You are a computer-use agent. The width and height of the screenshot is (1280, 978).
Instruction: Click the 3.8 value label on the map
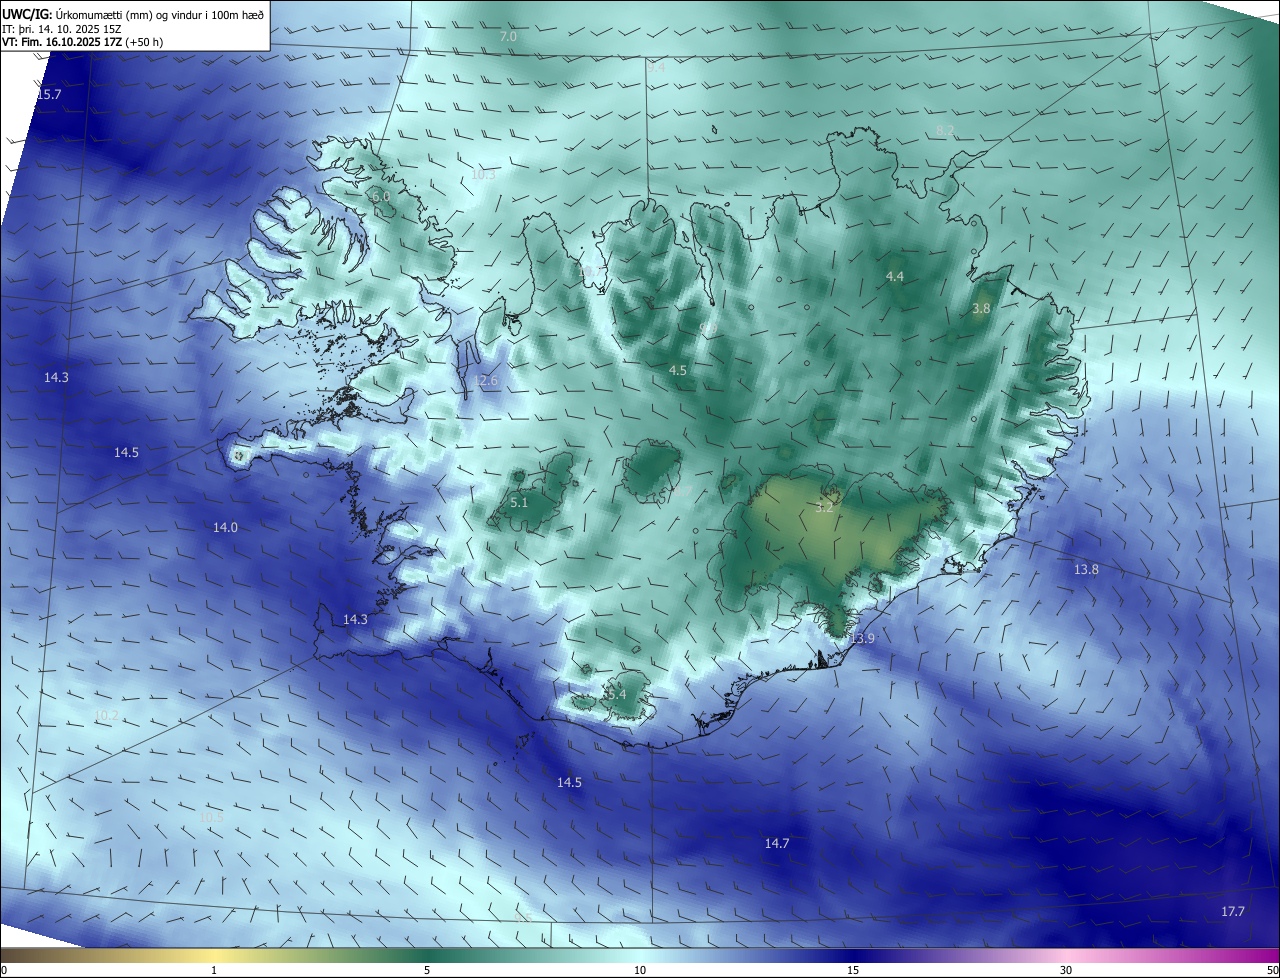click(x=981, y=309)
